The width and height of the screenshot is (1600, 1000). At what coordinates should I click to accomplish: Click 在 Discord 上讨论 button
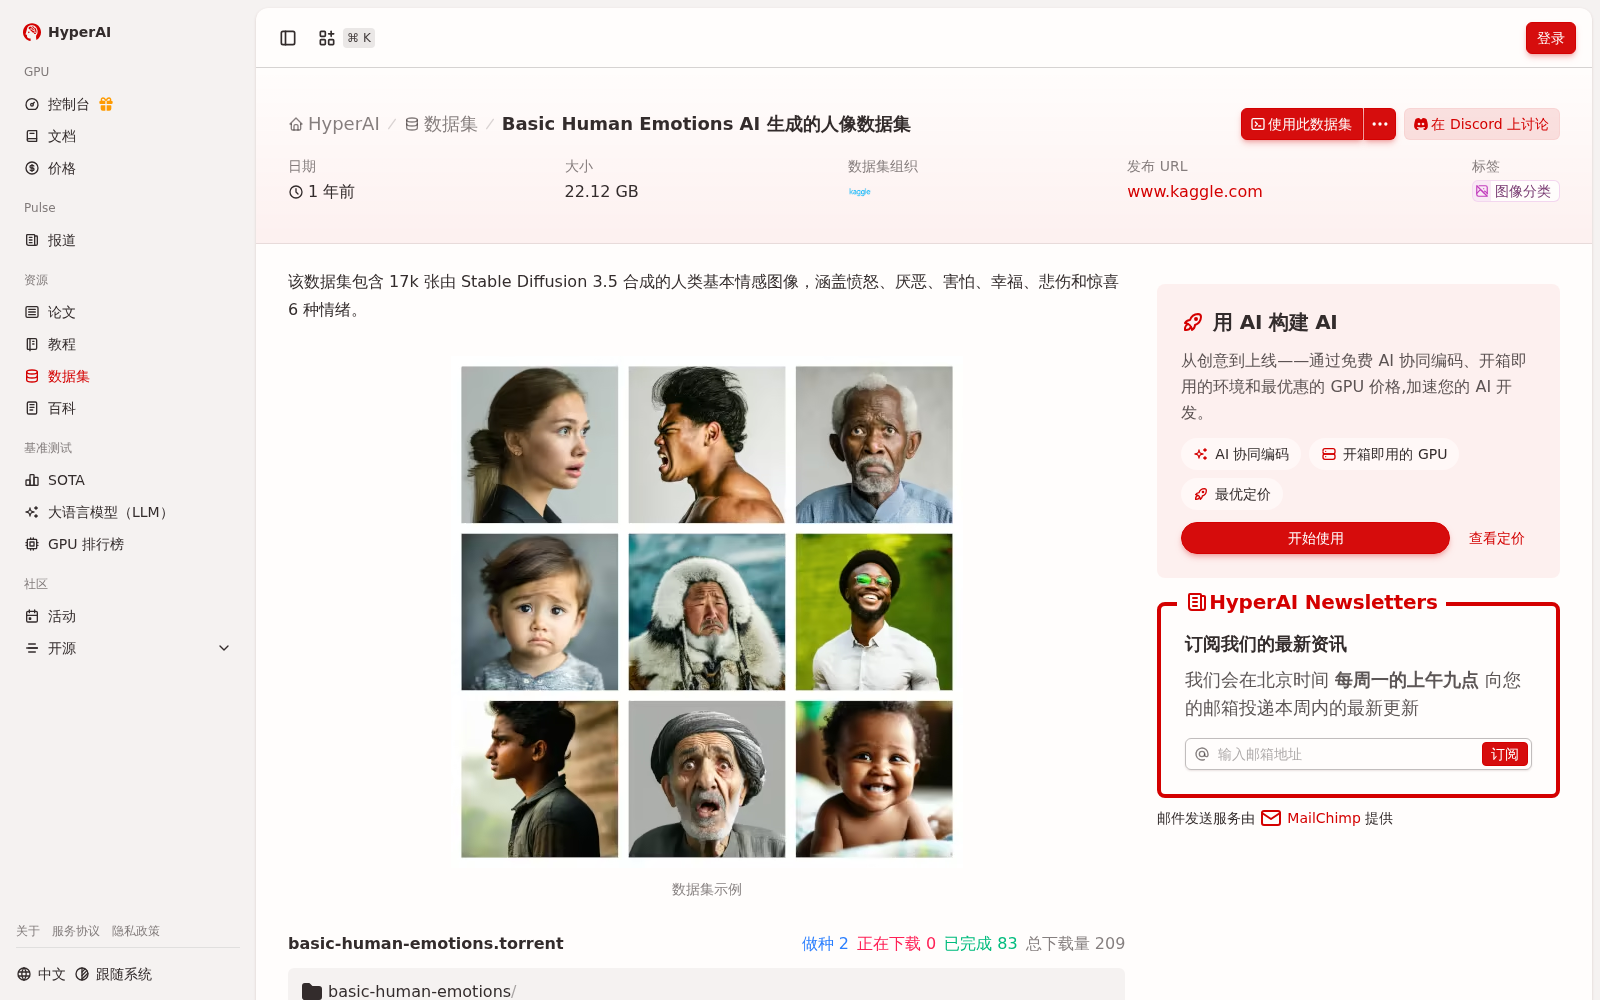[x=1481, y=124]
